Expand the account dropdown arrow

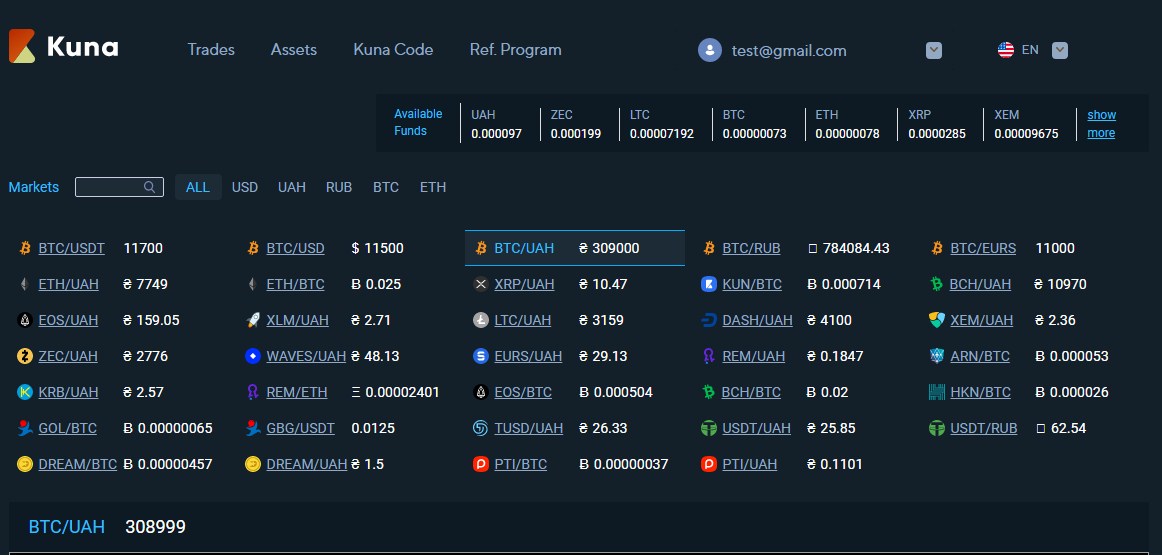pyautogui.click(x=934, y=50)
